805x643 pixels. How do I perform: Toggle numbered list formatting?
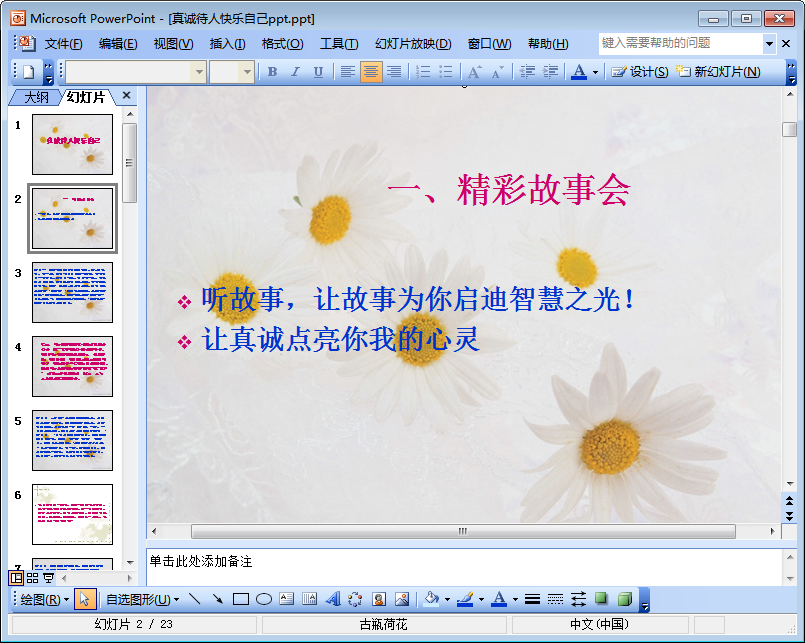click(x=423, y=72)
